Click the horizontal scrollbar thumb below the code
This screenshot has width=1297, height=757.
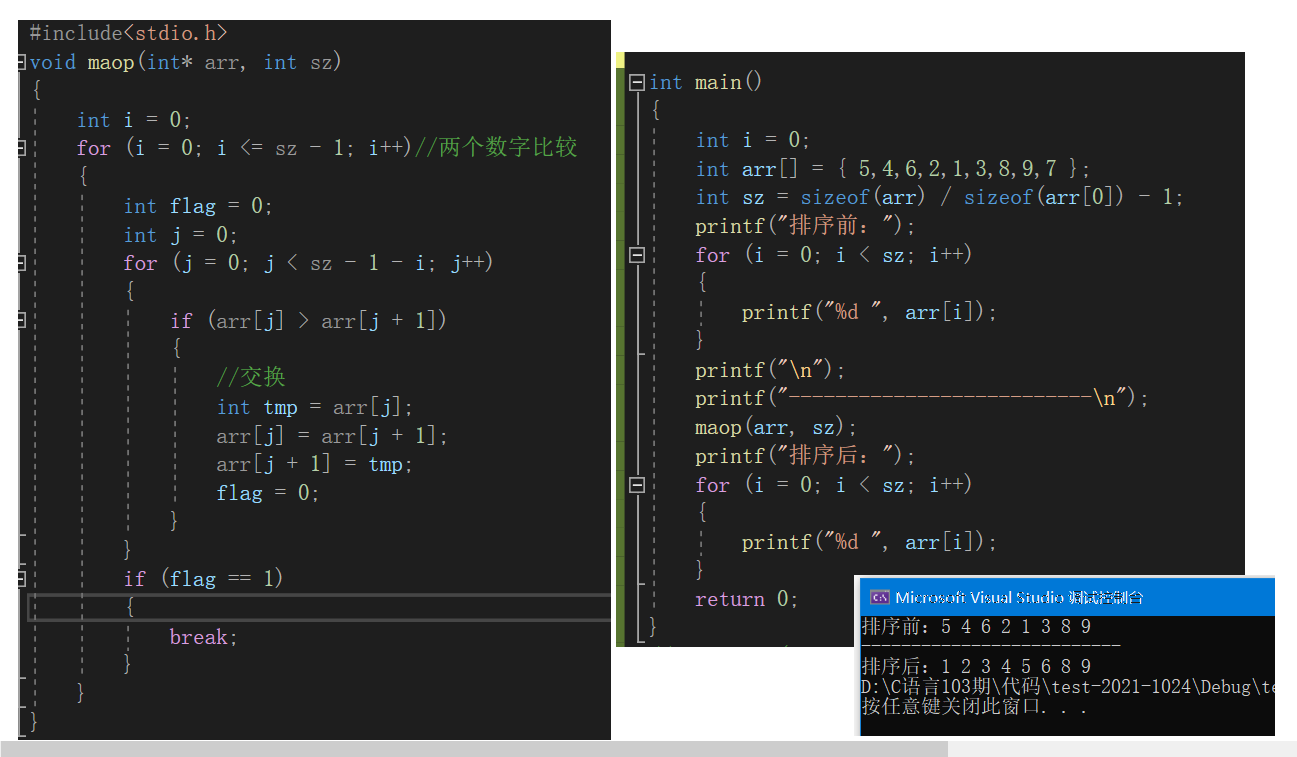point(474,748)
